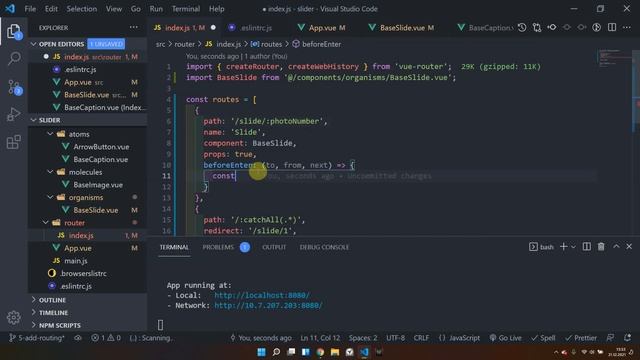
Task: Open the Extensions view
Action: coord(14,142)
